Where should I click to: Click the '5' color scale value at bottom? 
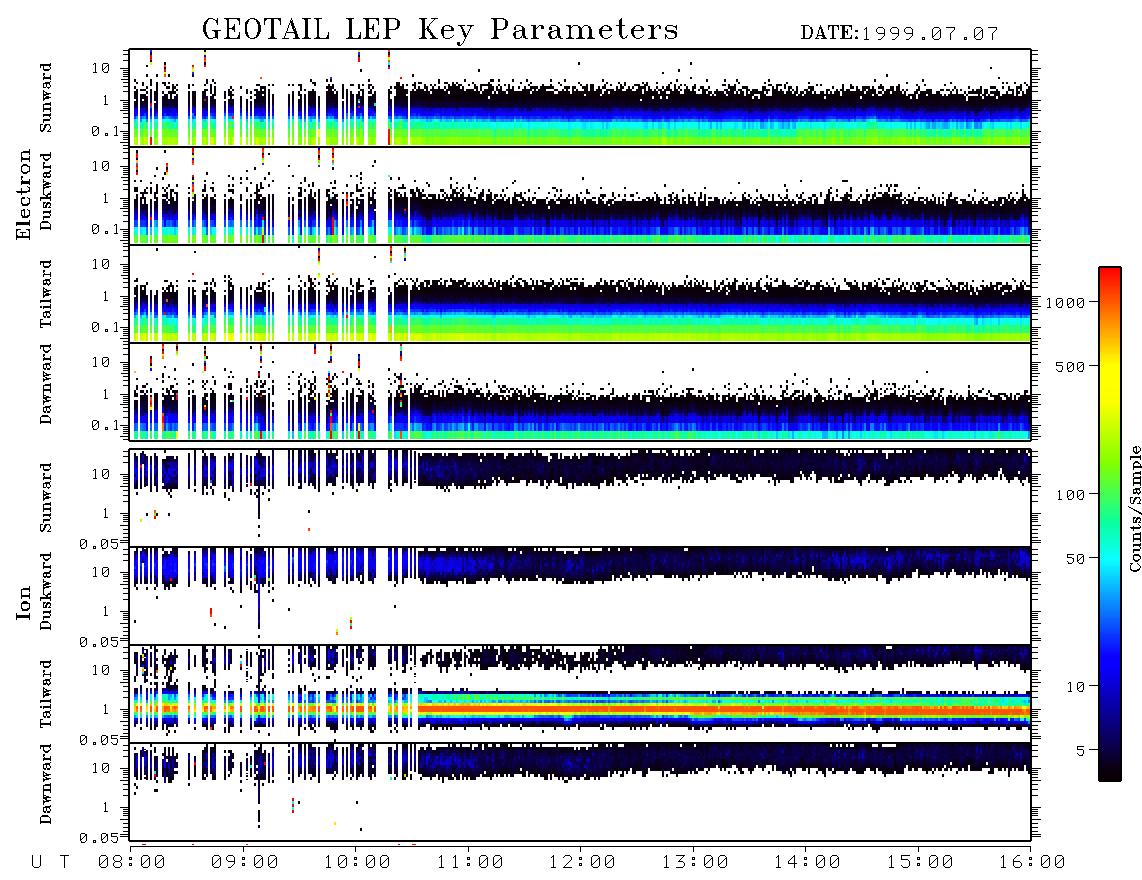pos(1081,751)
